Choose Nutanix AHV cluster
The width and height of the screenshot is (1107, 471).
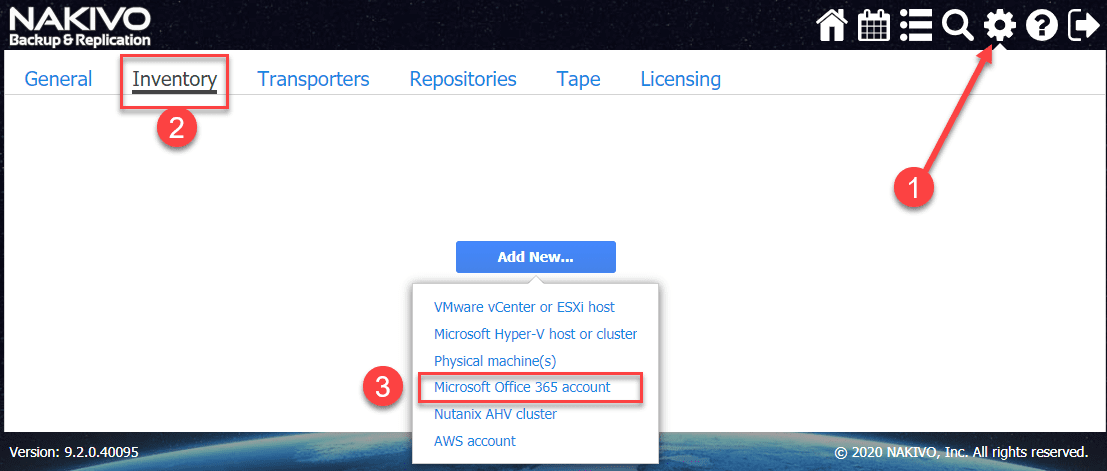[496, 414]
